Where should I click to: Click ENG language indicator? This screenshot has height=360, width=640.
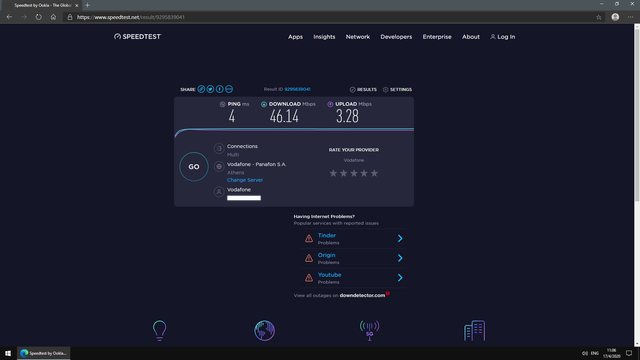pyautogui.click(x=595, y=353)
